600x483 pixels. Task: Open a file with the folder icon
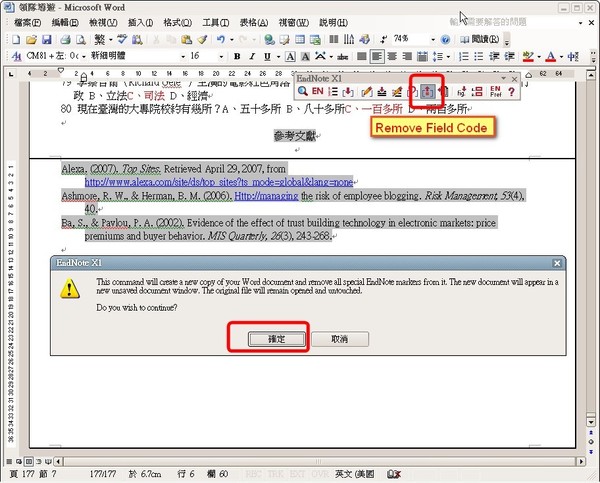tap(31, 39)
